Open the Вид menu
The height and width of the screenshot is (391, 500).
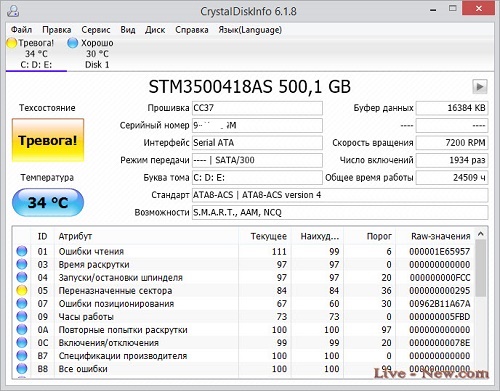(128, 30)
